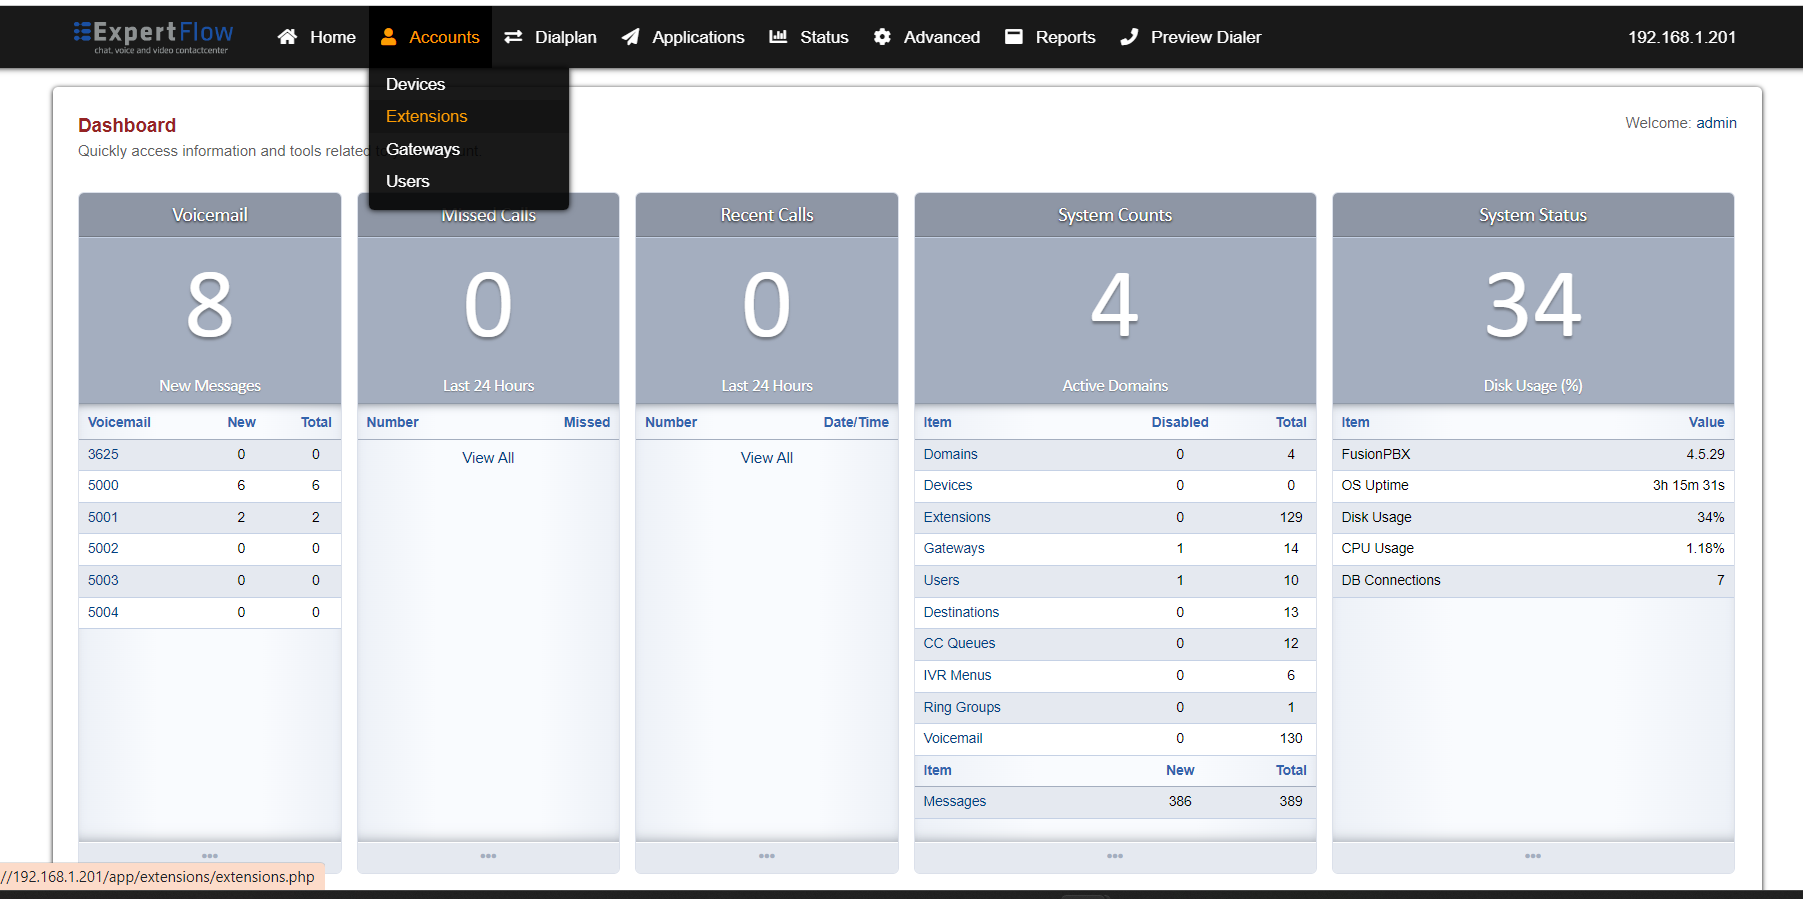Click the Preview Dialer phone icon
Viewport: 1803px width, 899px height.
[1129, 37]
